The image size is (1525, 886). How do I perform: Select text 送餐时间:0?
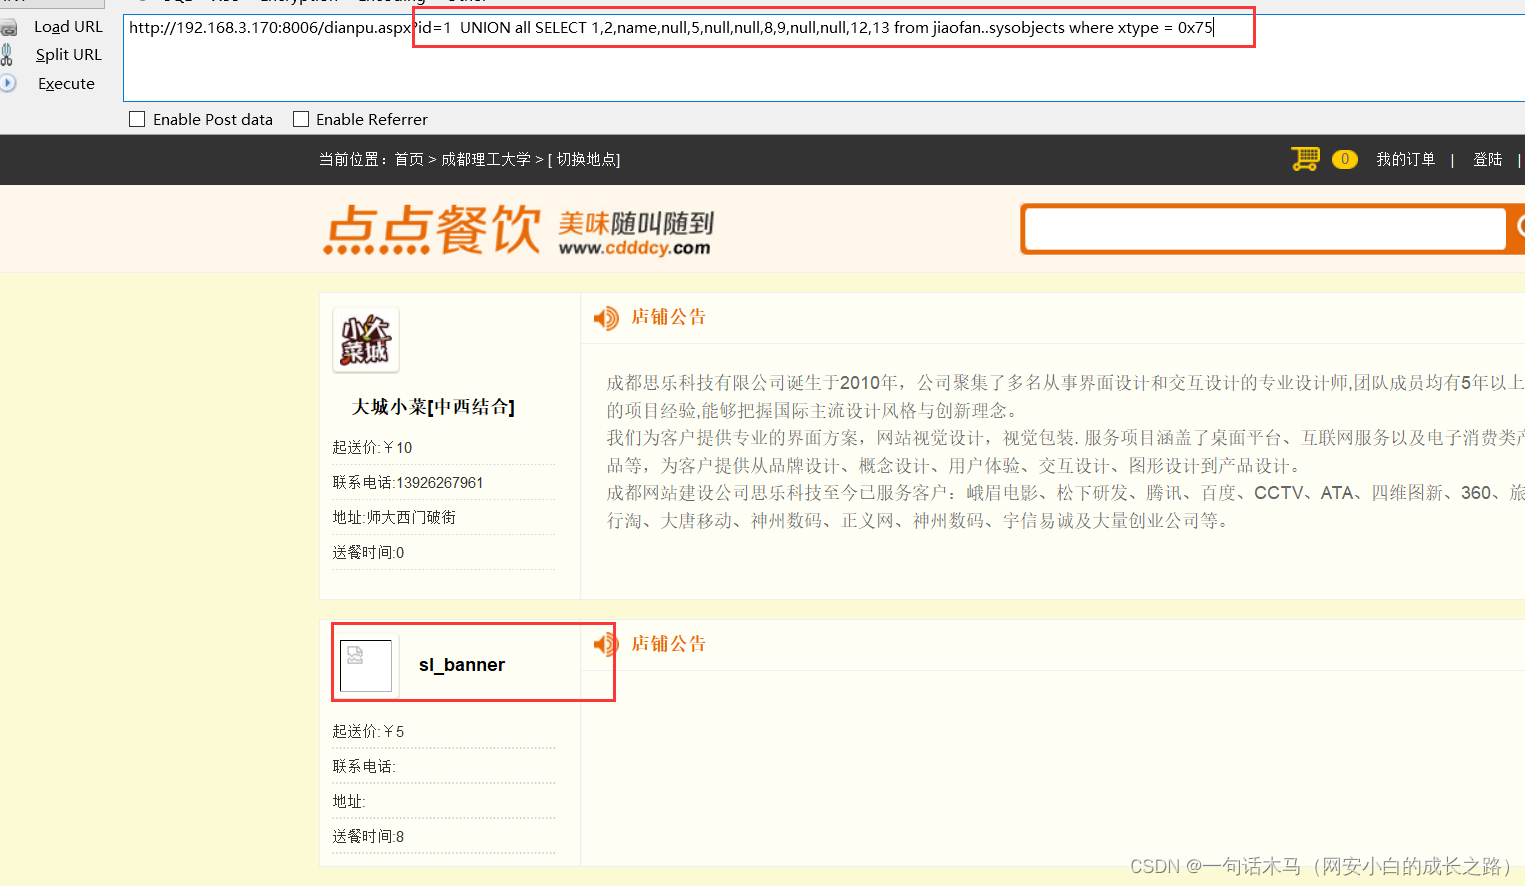[368, 552]
